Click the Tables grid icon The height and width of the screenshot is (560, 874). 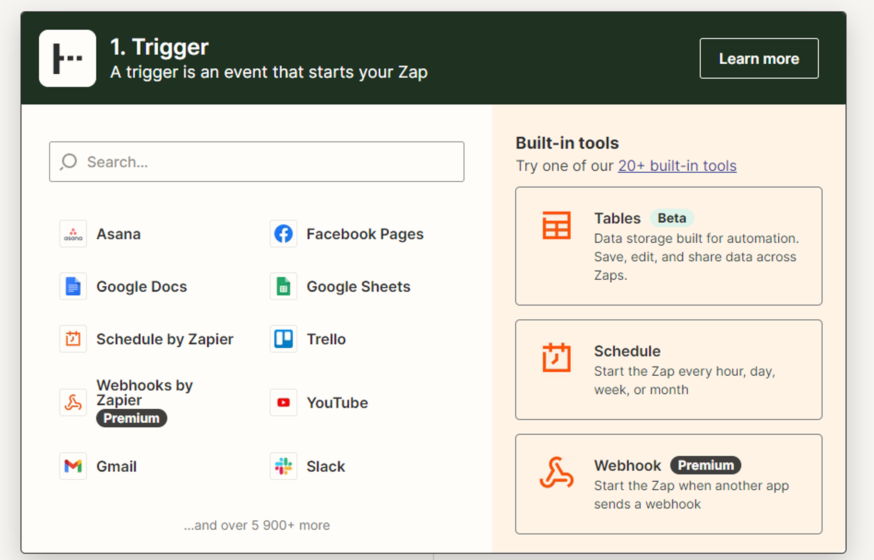pos(556,226)
